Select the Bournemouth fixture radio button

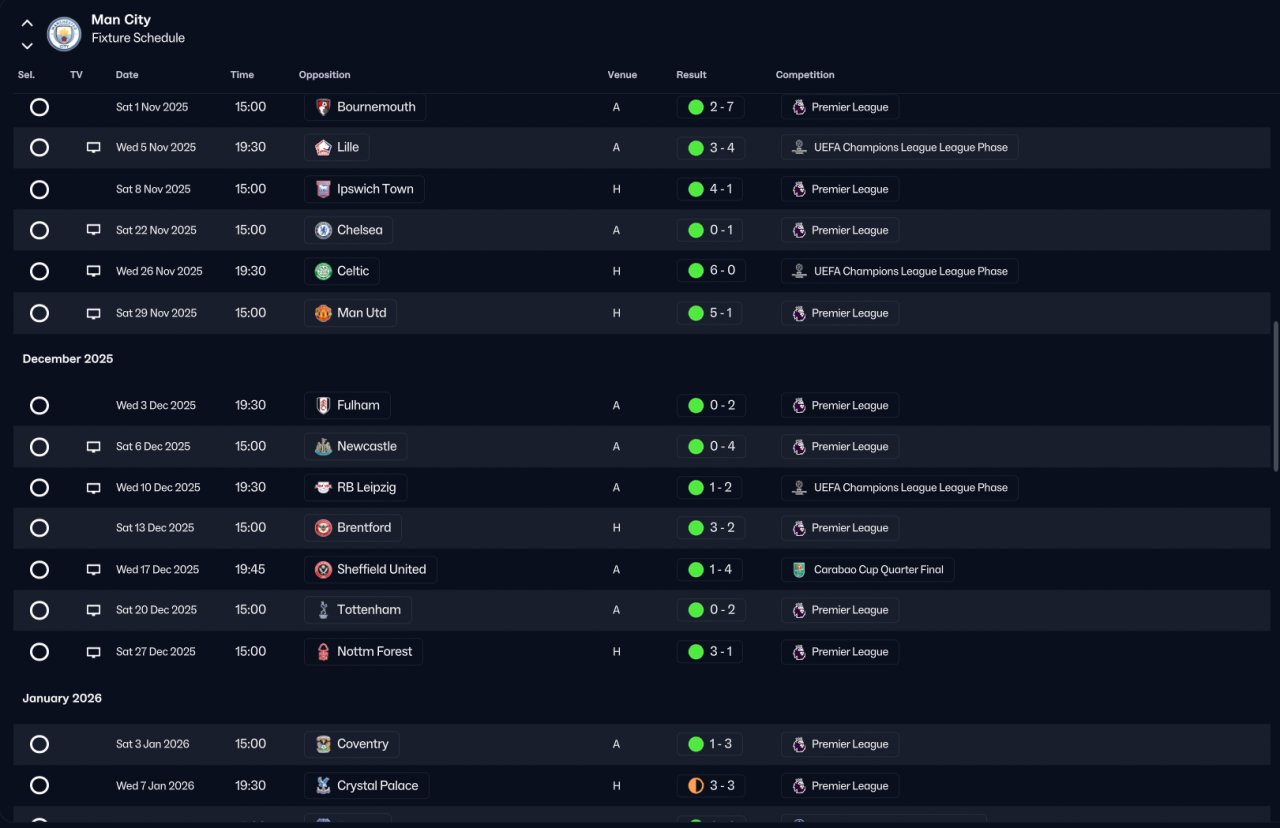(39, 107)
